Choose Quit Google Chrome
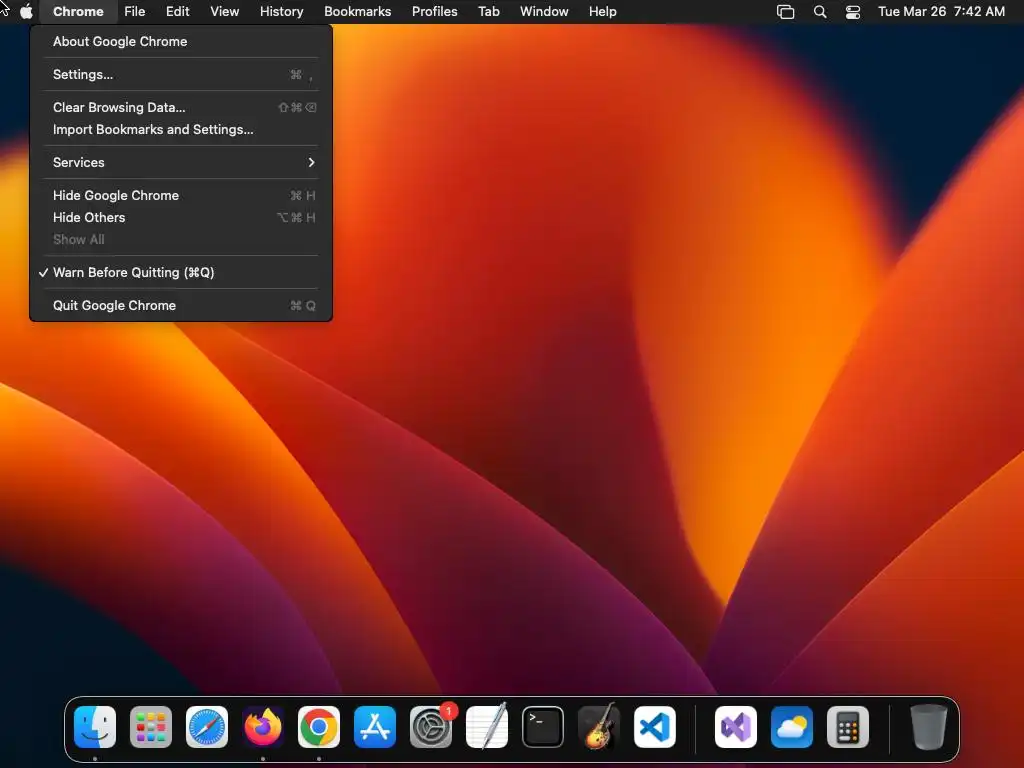The image size is (1024, 768). [x=181, y=306]
